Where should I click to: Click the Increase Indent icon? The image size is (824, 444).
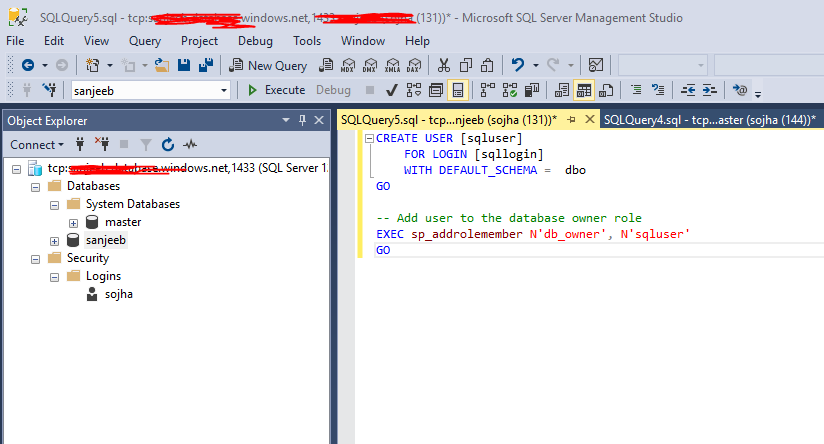click(x=709, y=90)
